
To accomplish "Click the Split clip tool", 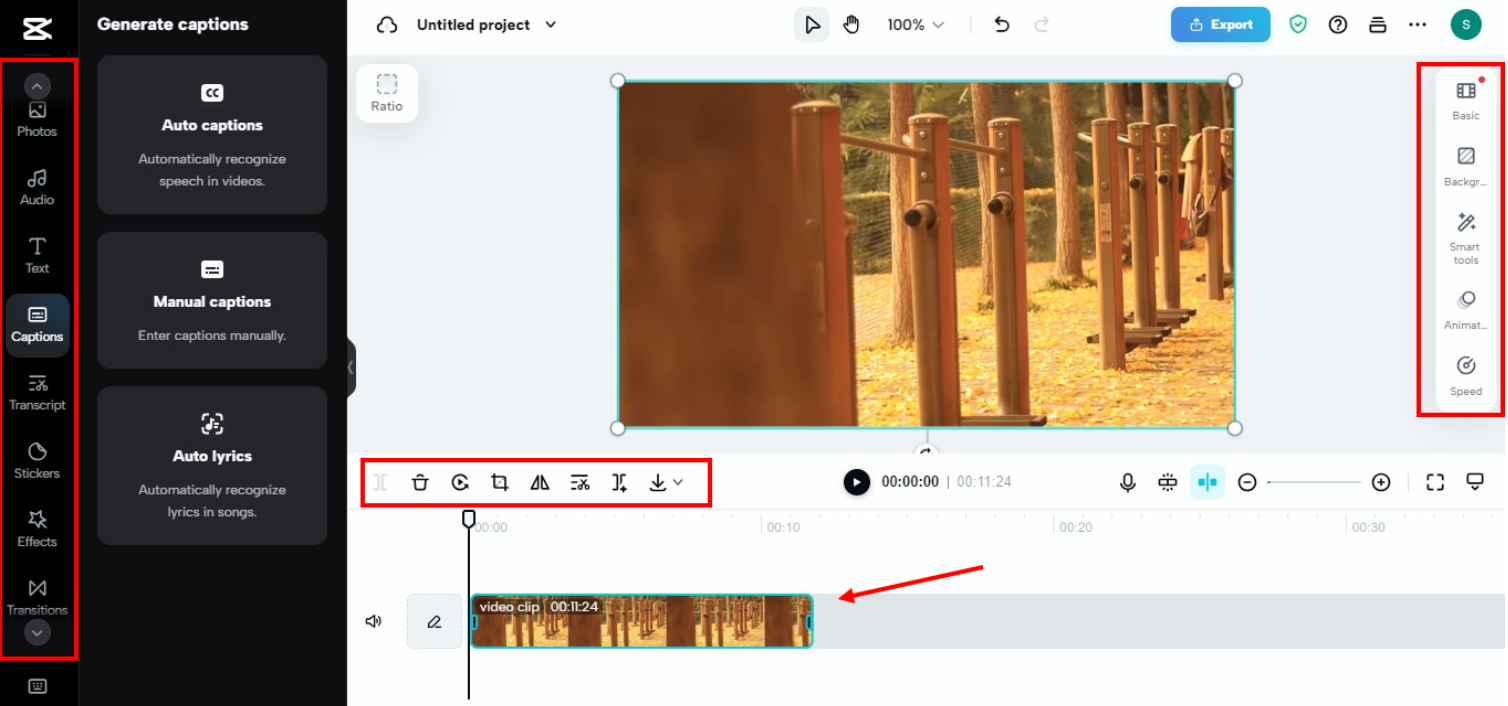I will 381,483.
